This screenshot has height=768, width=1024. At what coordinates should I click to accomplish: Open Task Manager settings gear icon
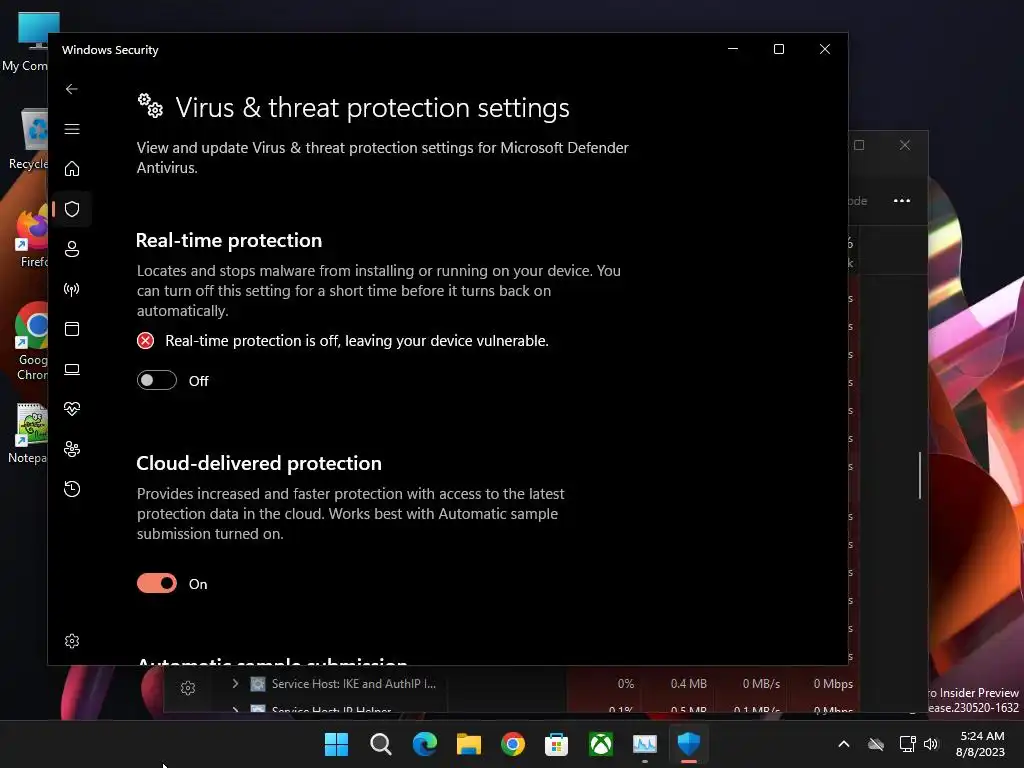[188, 688]
